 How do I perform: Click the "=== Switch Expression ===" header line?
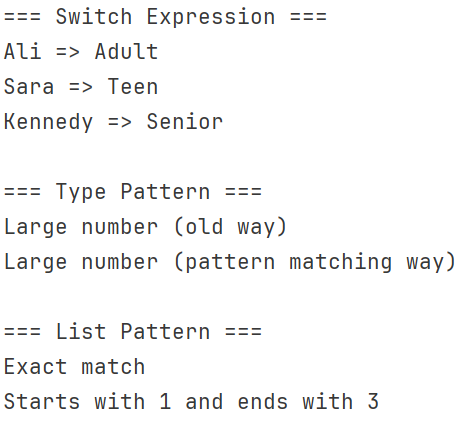click(x=165, y=17)
